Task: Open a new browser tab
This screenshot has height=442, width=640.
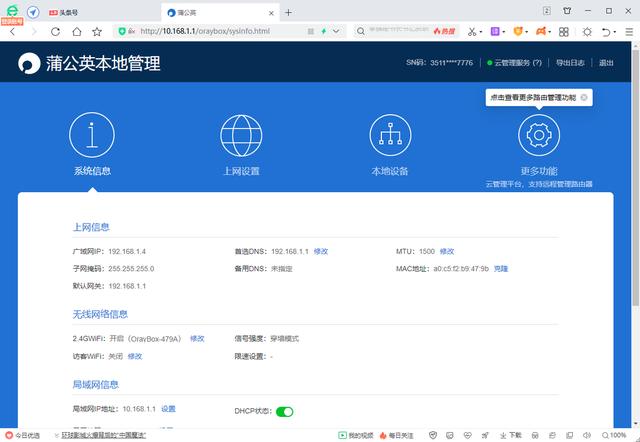Action: click(x=288, y=12)
